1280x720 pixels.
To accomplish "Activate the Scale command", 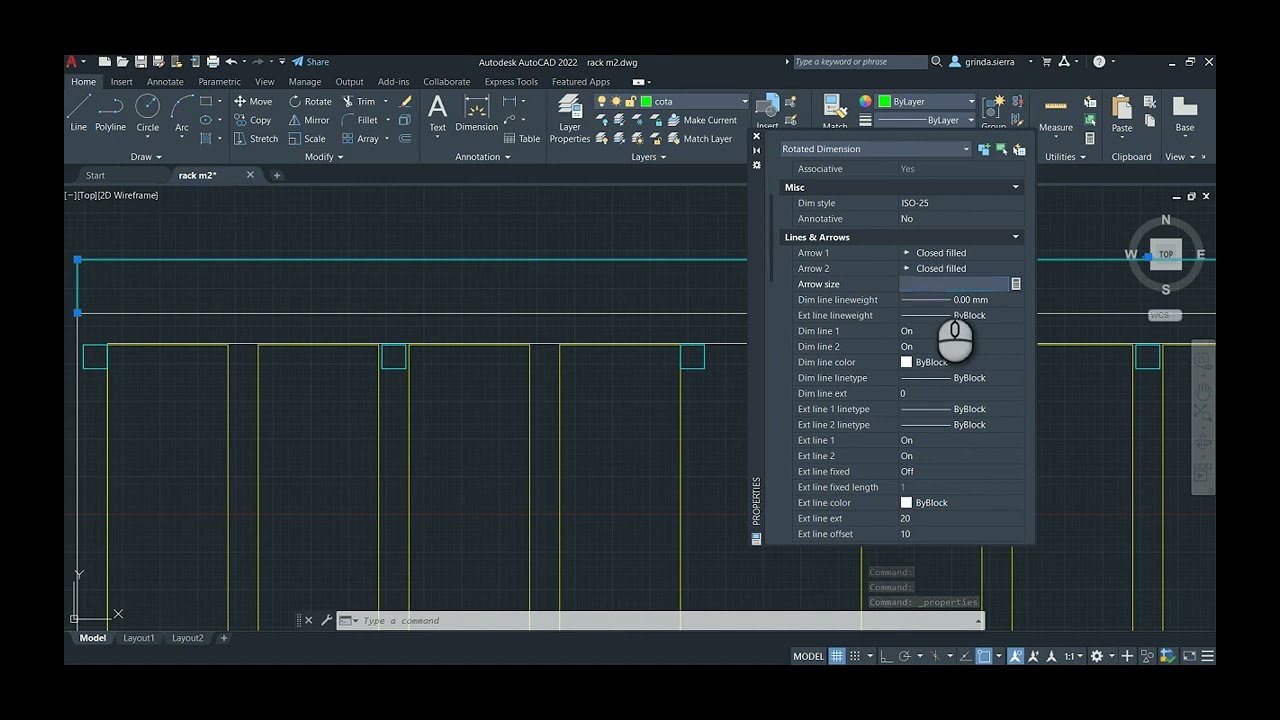I will [307, 139].
